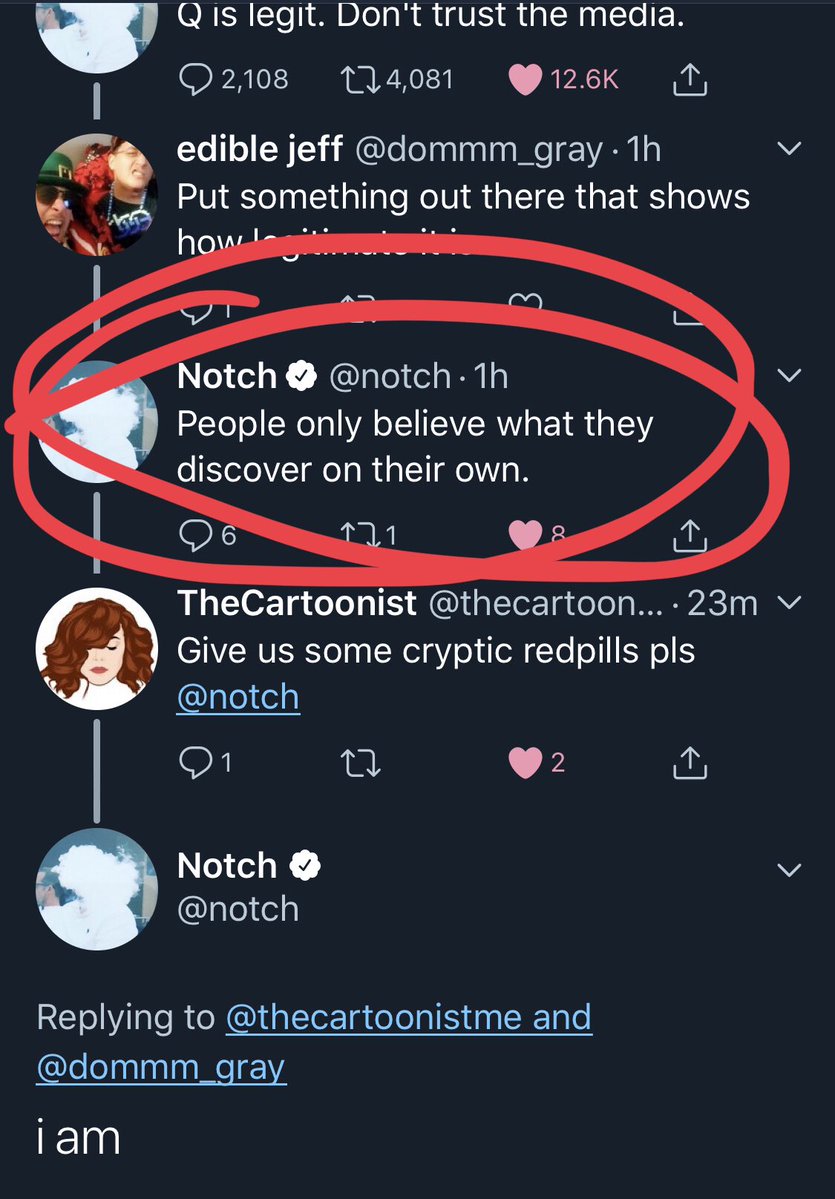
Task: Retweet TheCartoonist's redpills tweet
Action: 361,763
